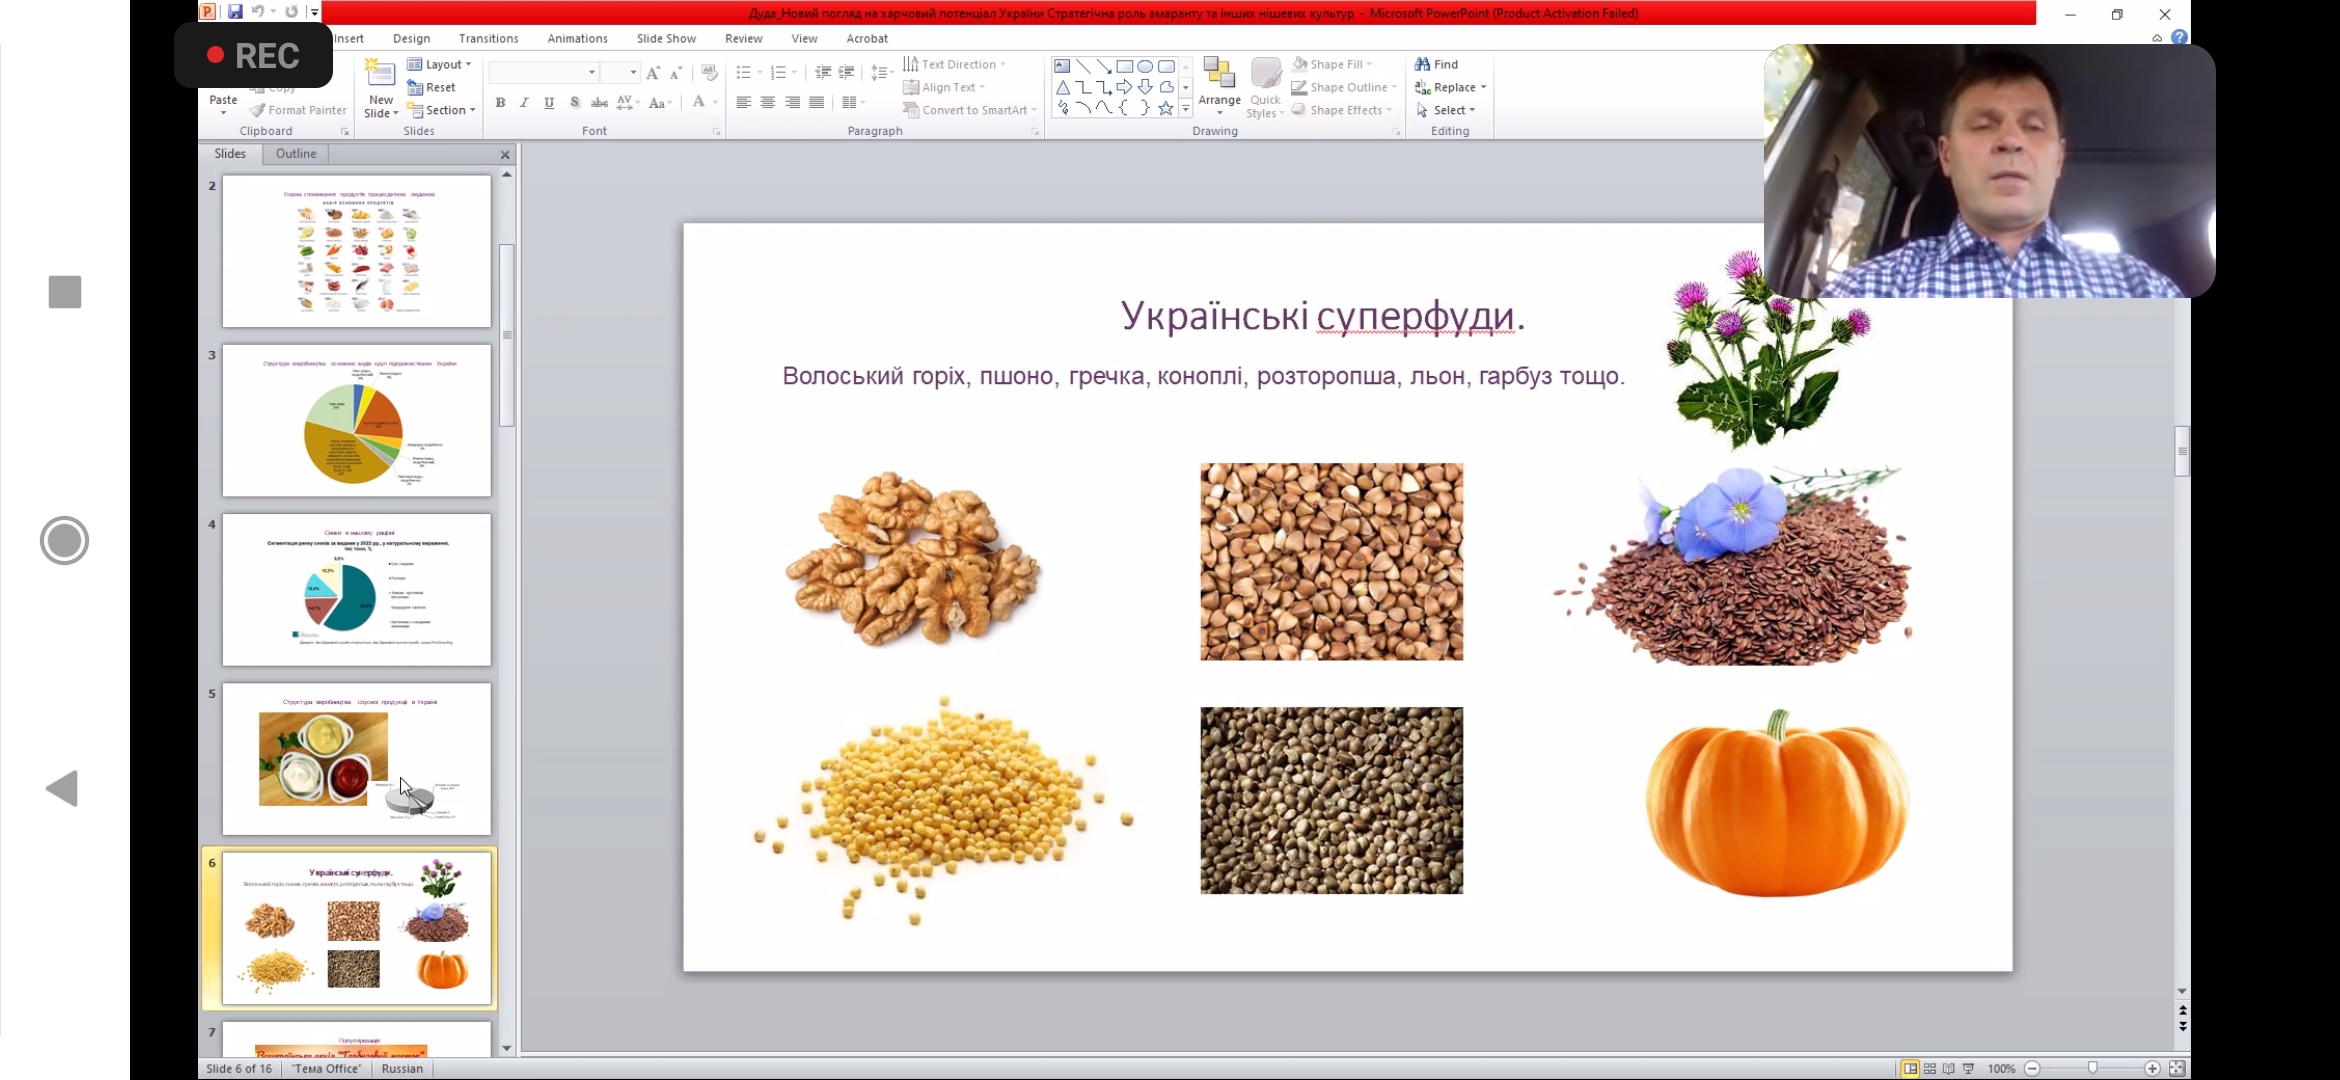
Task: Align text to the left
Action: pos(743,103)
